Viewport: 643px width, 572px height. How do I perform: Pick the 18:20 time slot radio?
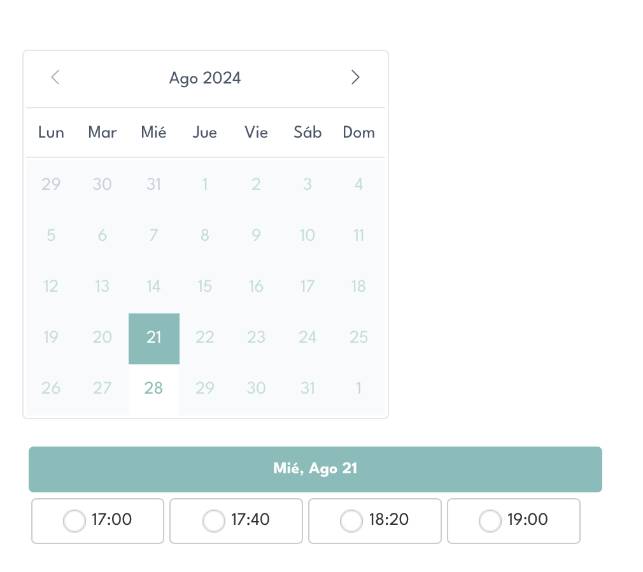351,521
